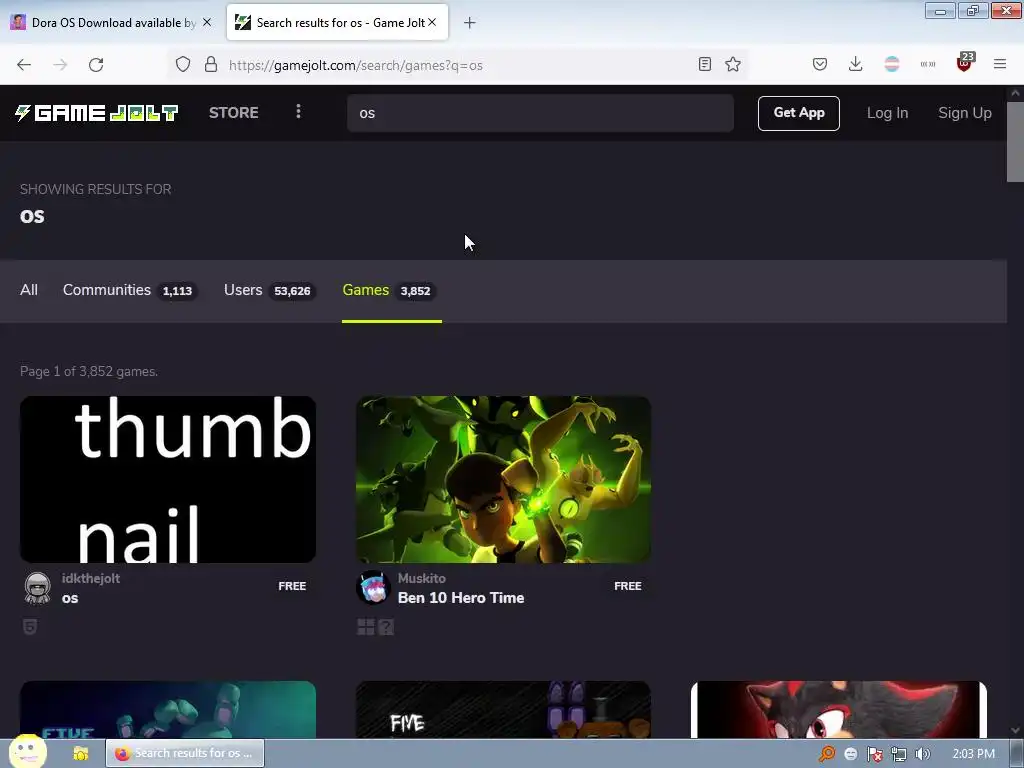Click the 'Page 1 of 3,852 games.' text
The width and height of the screenshot is (1024, 768).
click(x=89, y=371)
